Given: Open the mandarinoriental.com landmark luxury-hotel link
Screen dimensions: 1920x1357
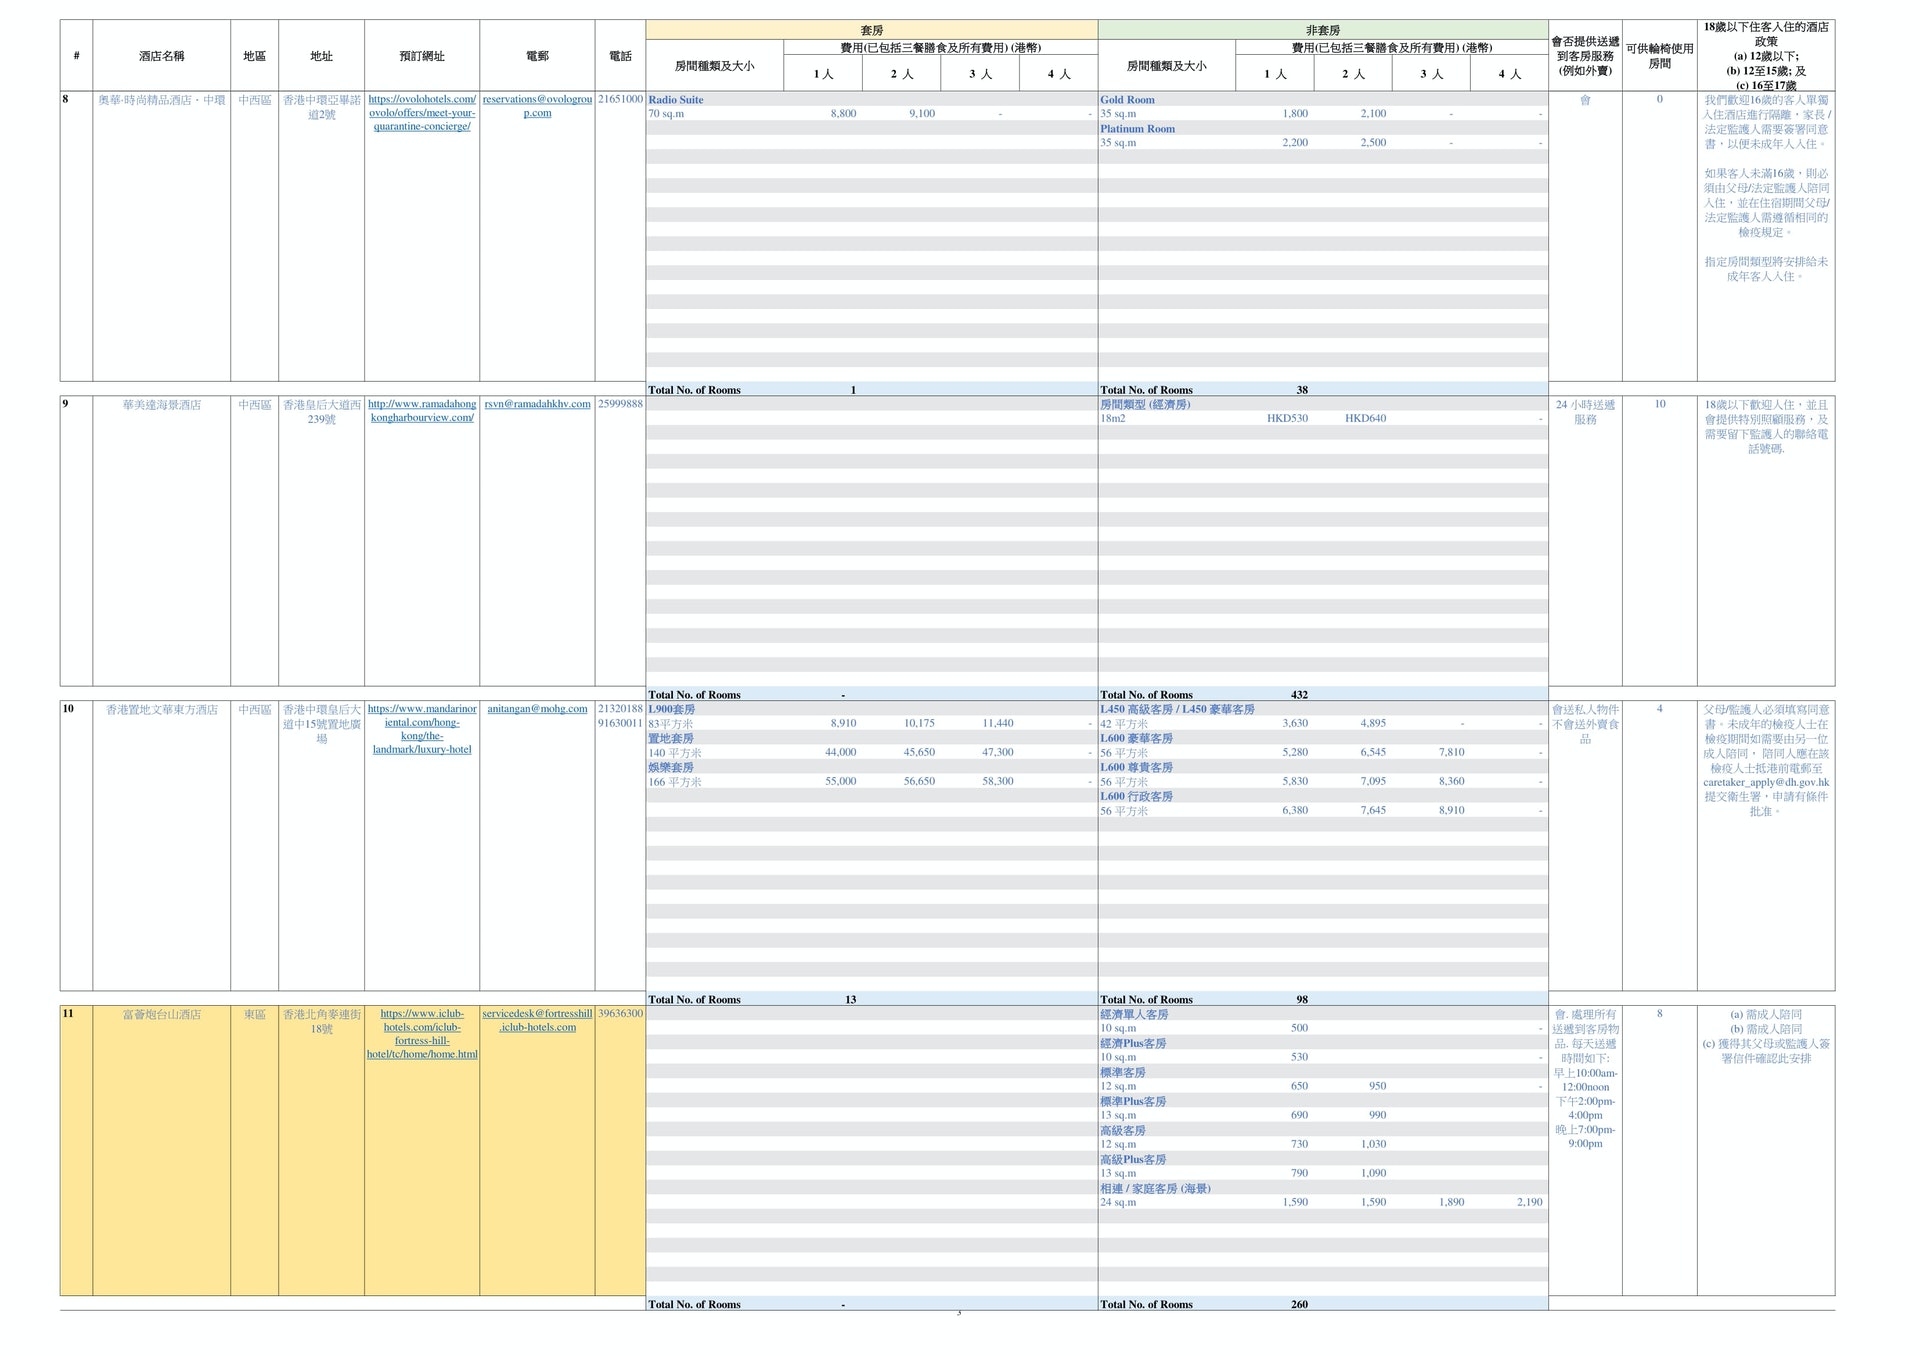Looking at the screenshot, I should click(x=422, y=729).
